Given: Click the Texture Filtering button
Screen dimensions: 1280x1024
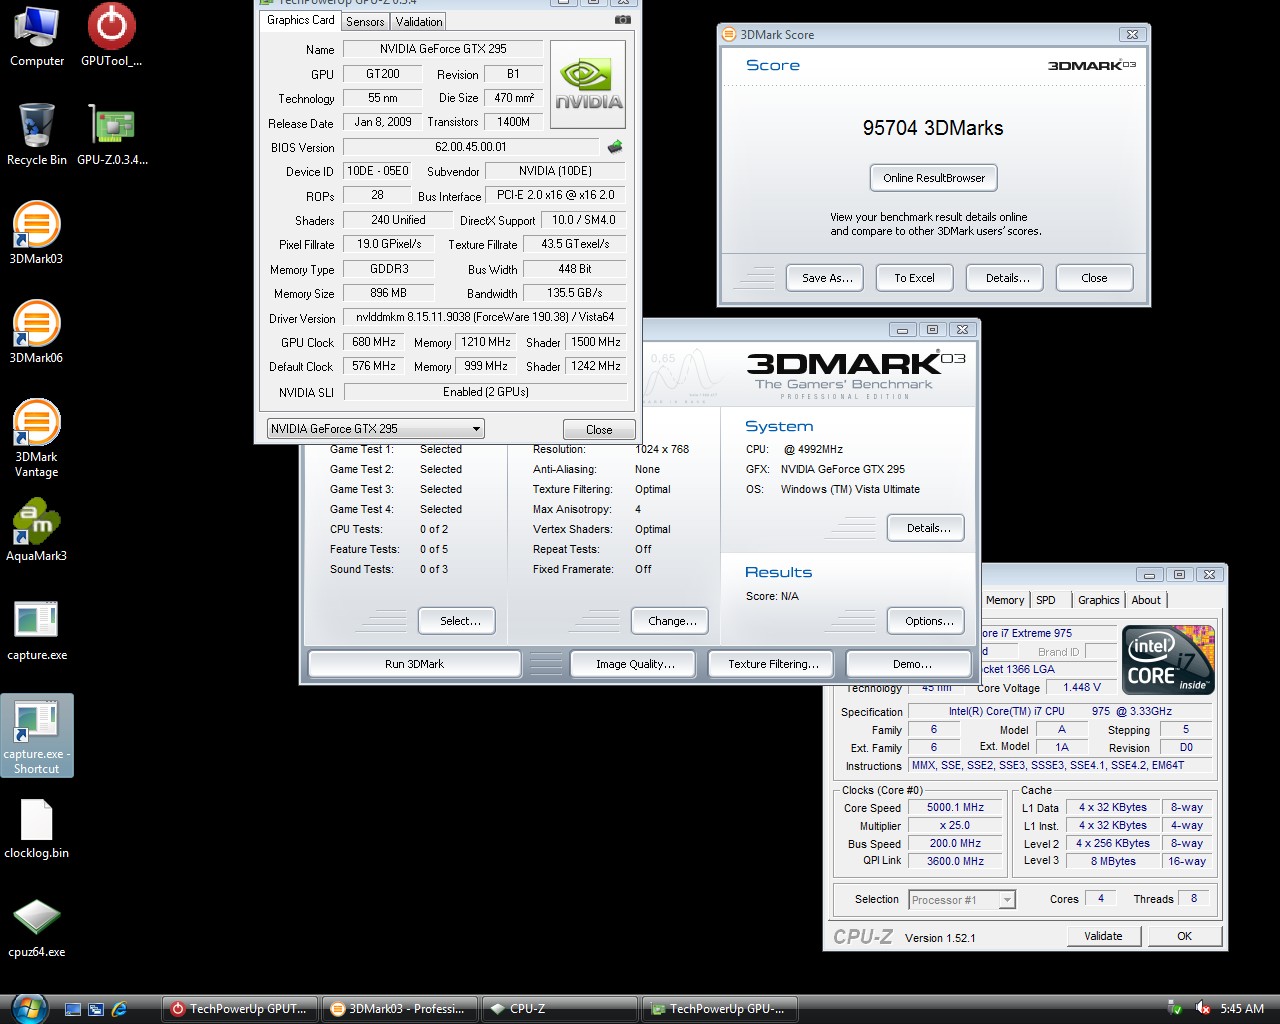Looking at the screenshot, I should coord(773,664).
